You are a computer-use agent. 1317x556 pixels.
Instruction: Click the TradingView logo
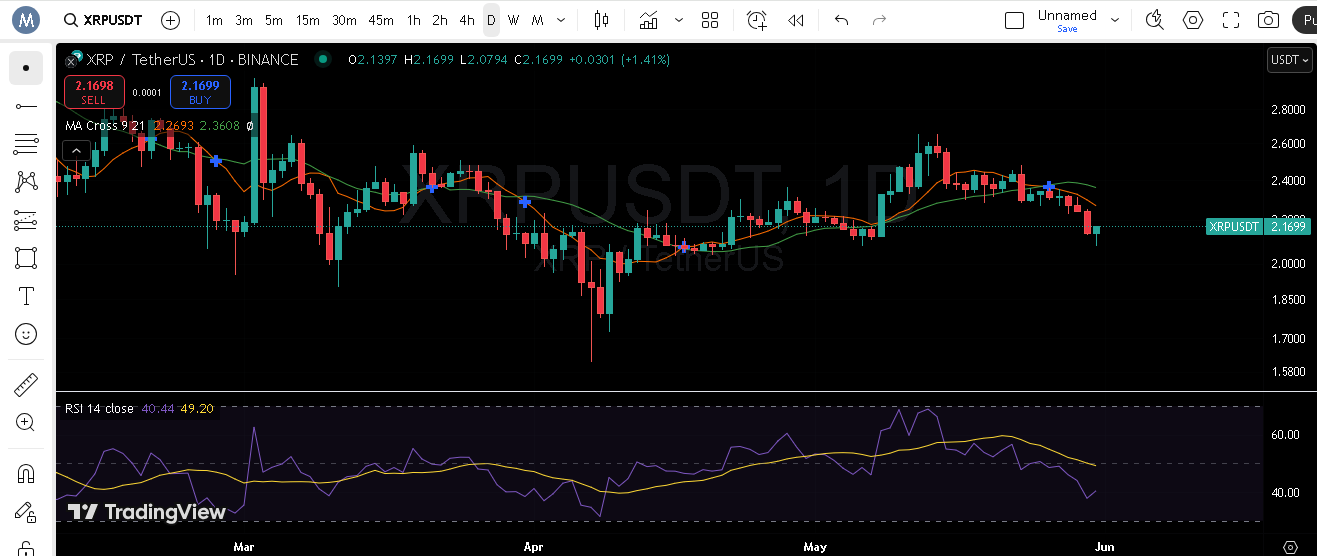(147, 512)
